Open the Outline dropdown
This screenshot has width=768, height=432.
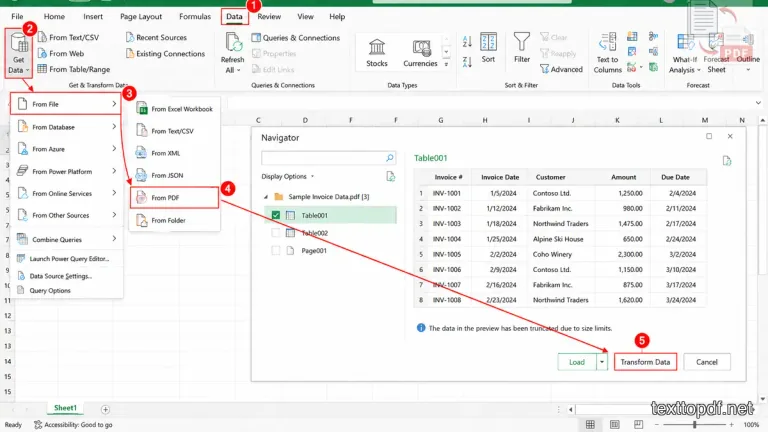(x=748, y=53)
